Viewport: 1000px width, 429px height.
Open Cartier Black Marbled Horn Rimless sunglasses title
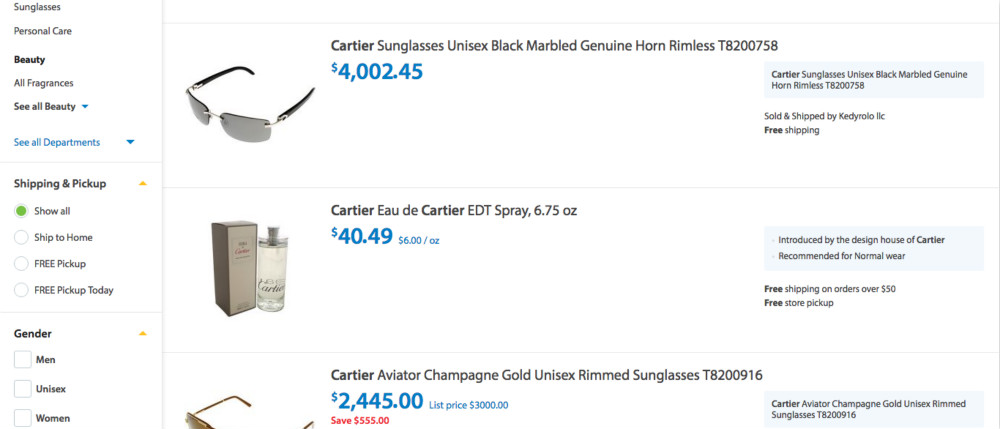pos(554,46)
